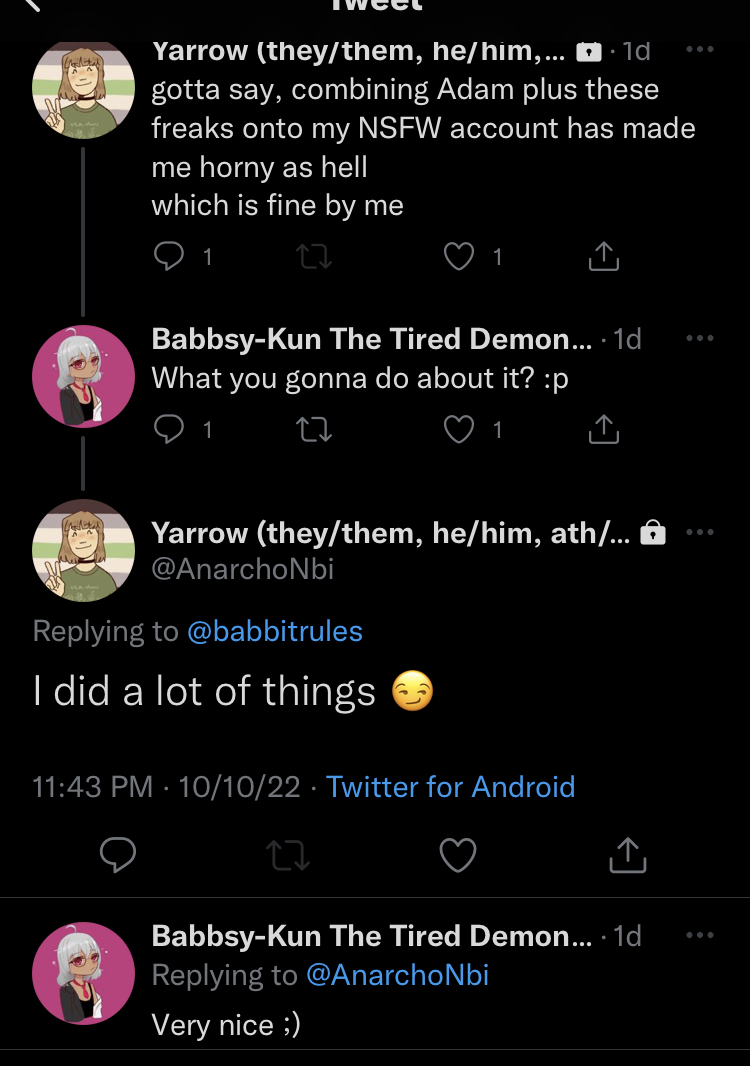Like the main 'I did a lot of things' tweet
The width and height of the screenshot is (750, 1066).
(x=458, y=855)
